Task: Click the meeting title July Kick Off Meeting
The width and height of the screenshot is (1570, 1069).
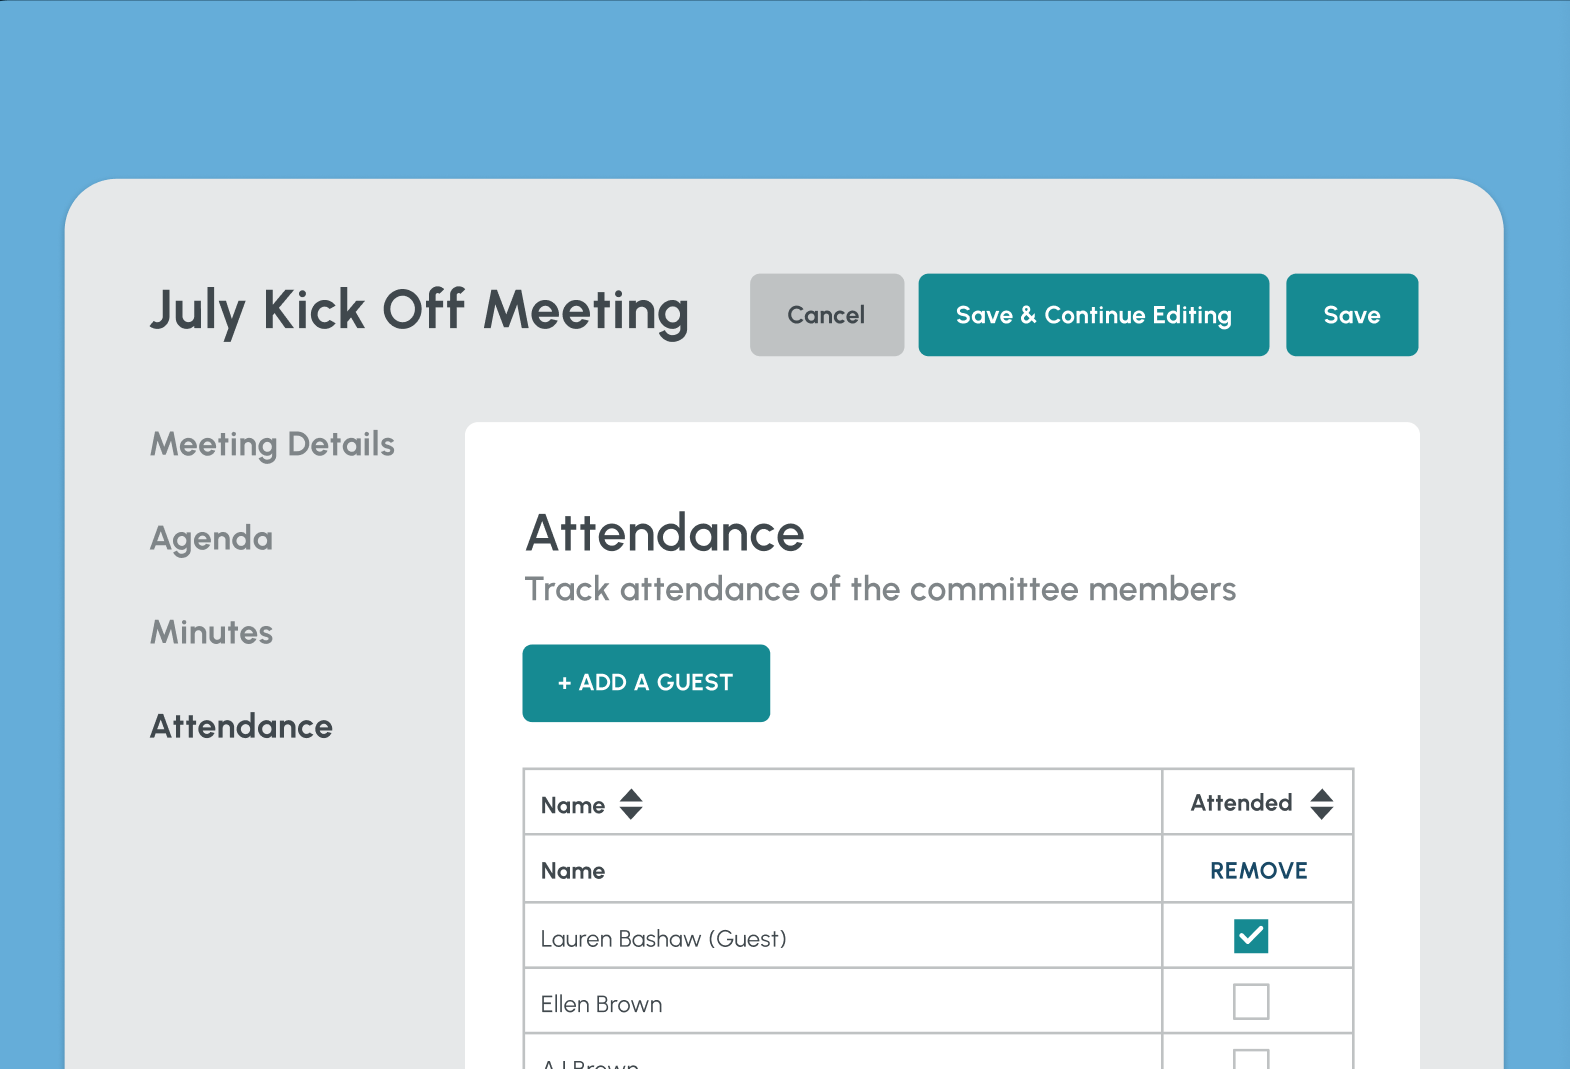Action: 419,312
